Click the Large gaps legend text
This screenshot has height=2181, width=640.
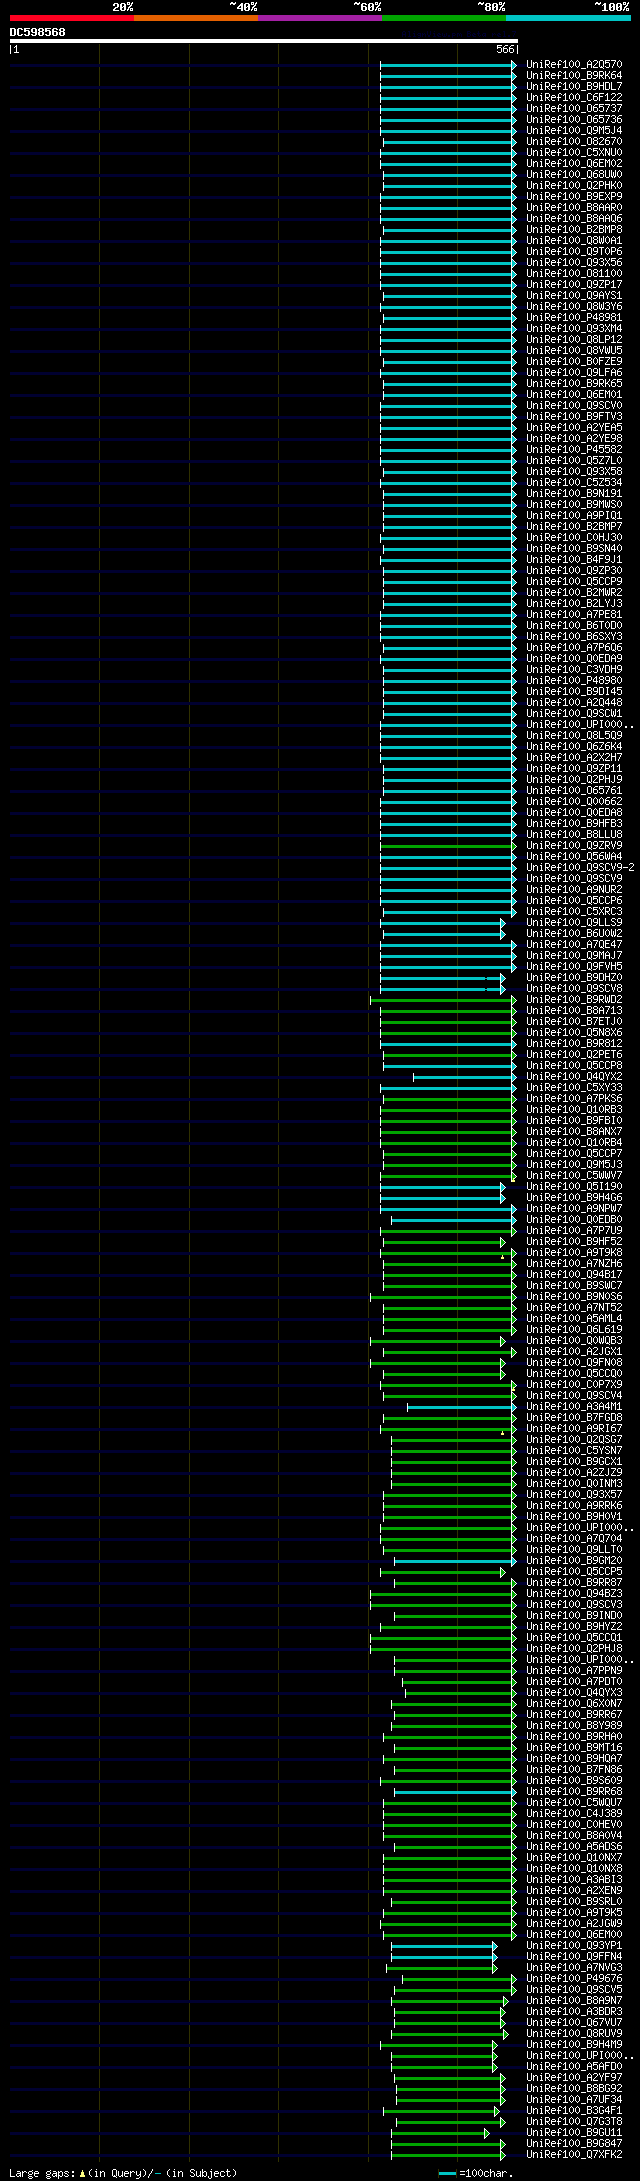click(x=123, y=2173)
